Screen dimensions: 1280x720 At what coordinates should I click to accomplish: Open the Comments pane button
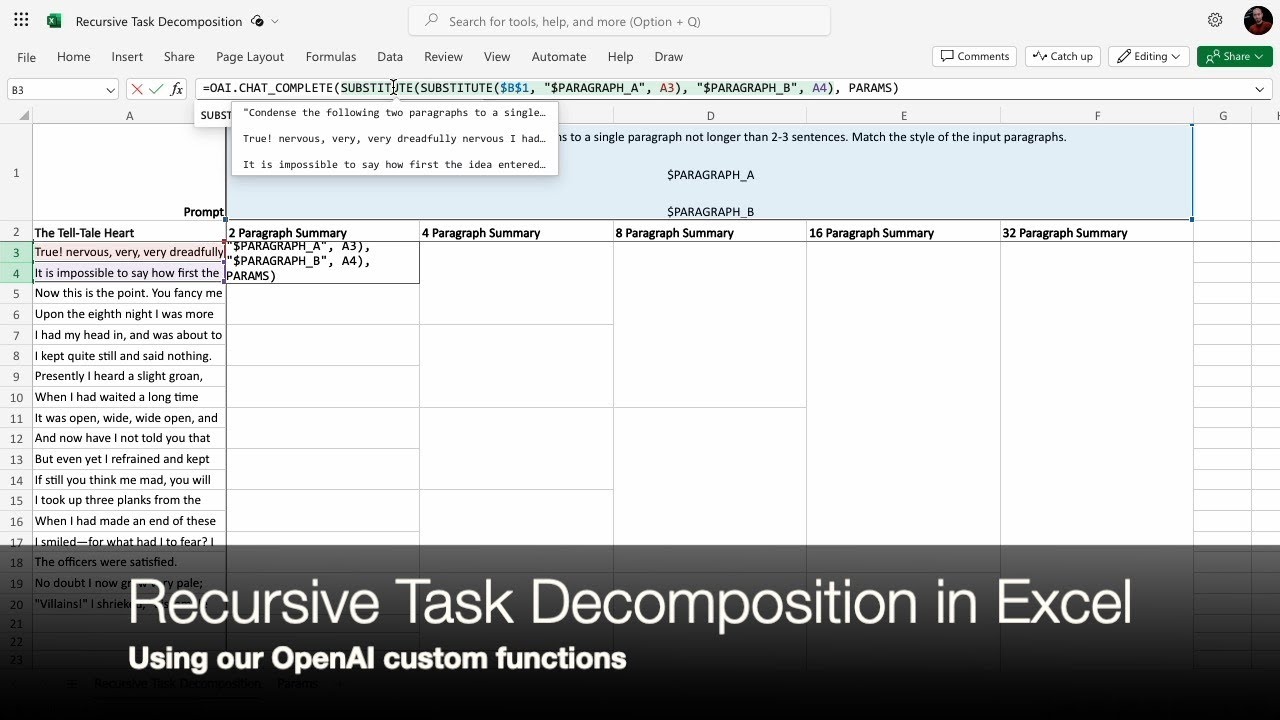point(974,56)
